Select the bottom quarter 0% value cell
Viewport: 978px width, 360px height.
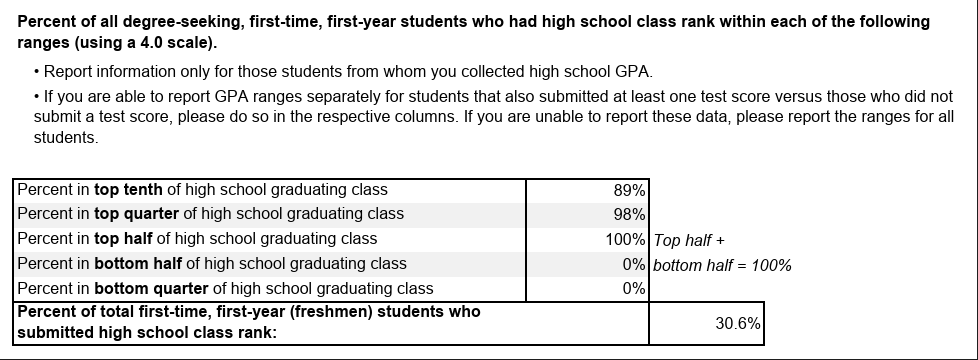coord(587,288)
